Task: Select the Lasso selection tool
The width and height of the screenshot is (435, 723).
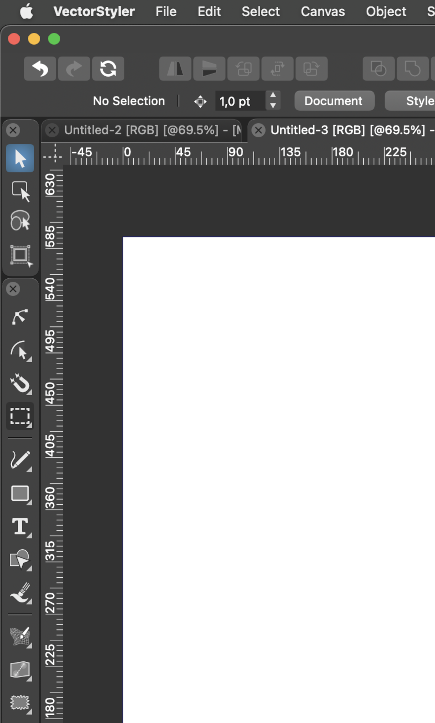Action: click(20, 221)
